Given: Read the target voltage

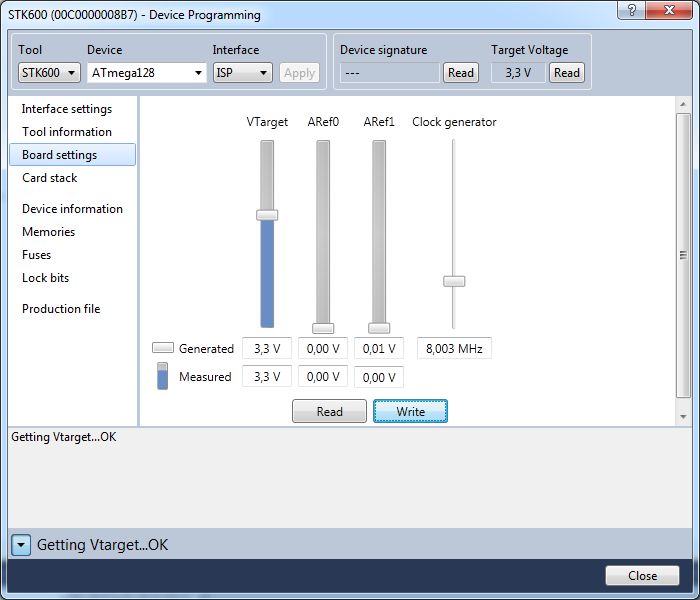Looking at the screenshot, I should click(x=567, y=72).
